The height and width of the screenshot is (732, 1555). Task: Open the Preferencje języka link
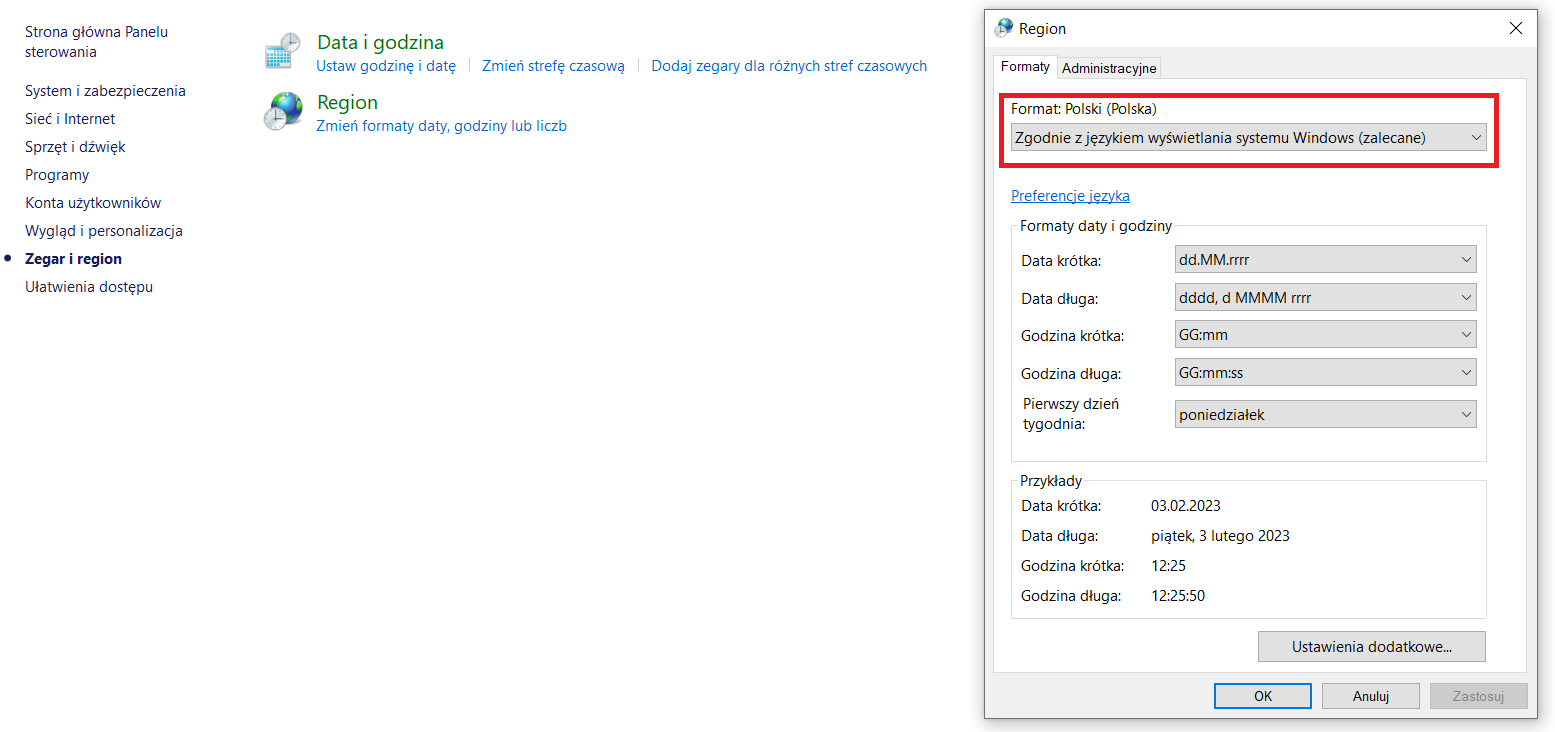pos(1070,196)
